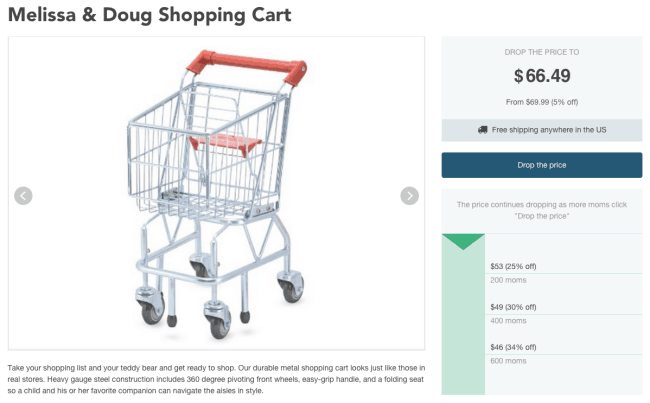This screenshot has height=403, width=650.
Task: Click the next image arrow
Action: tap(410, 196)
